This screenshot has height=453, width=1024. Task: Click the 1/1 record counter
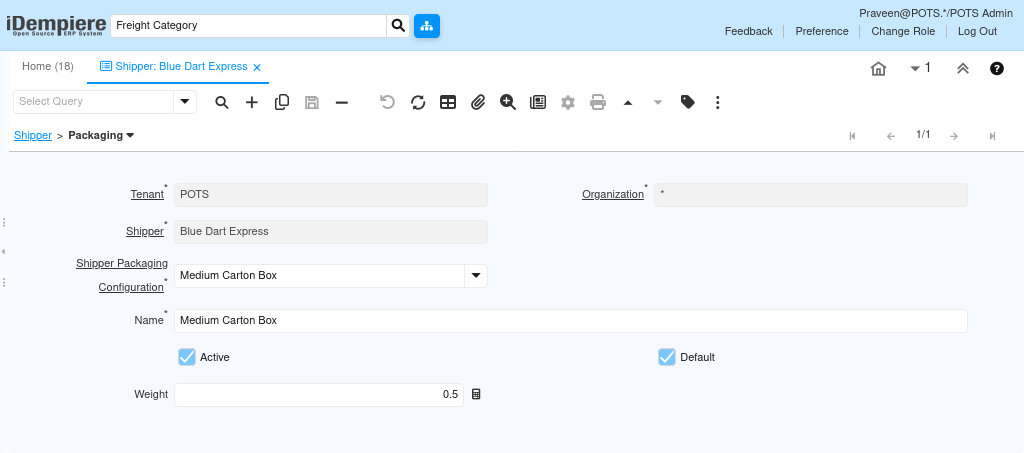click(x=923, y=135)
